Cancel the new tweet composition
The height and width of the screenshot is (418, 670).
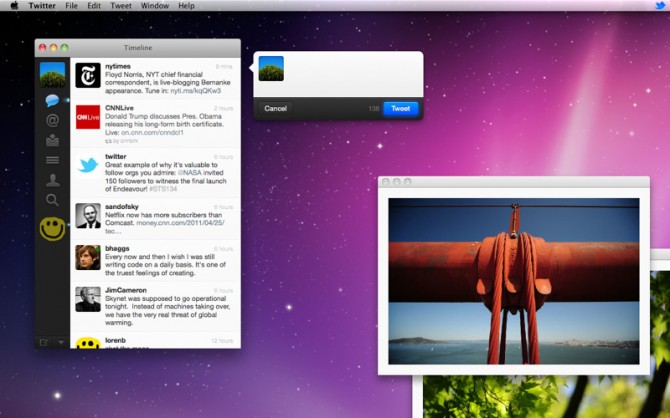coord(275,108)
